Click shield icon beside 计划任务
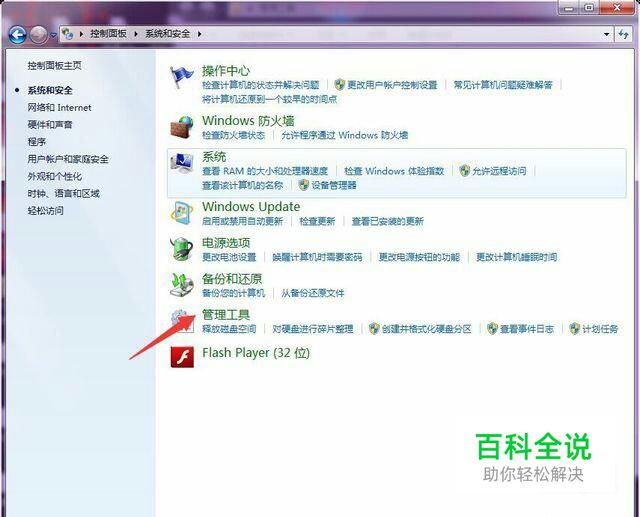640x517 pixels. (575, 328)
